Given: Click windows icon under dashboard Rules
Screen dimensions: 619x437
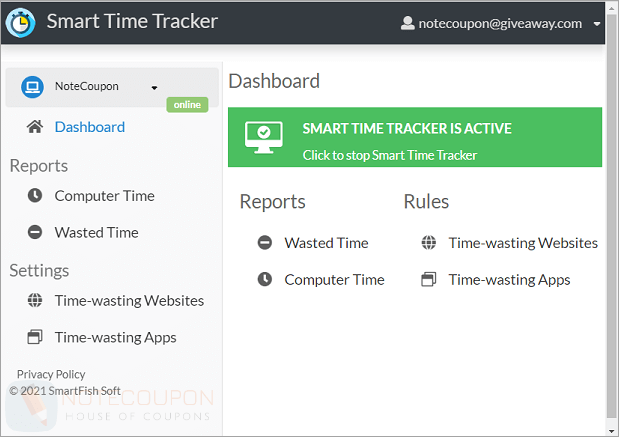Looking at the screenshot, I should pos(429,279).
